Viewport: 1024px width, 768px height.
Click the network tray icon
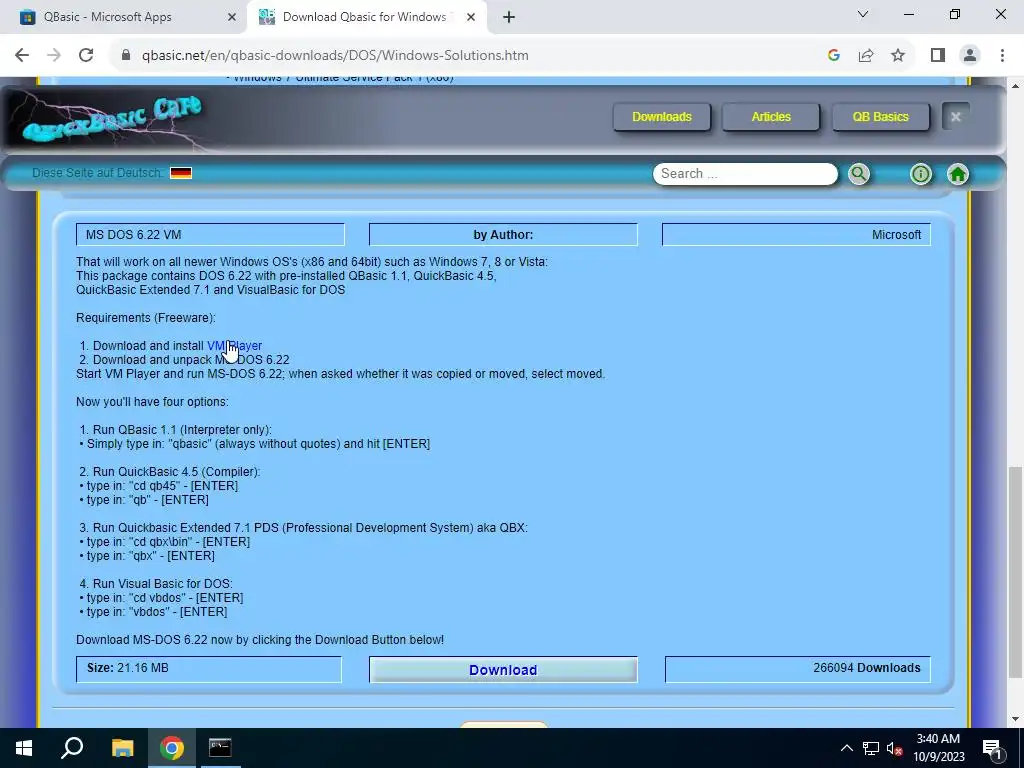point(871,748)
